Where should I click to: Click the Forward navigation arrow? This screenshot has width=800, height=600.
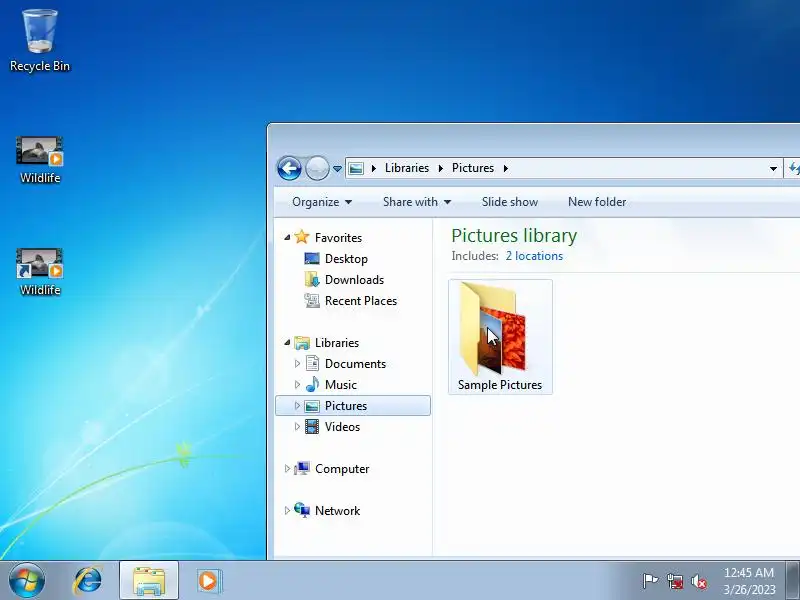click(x=317, y=168)
